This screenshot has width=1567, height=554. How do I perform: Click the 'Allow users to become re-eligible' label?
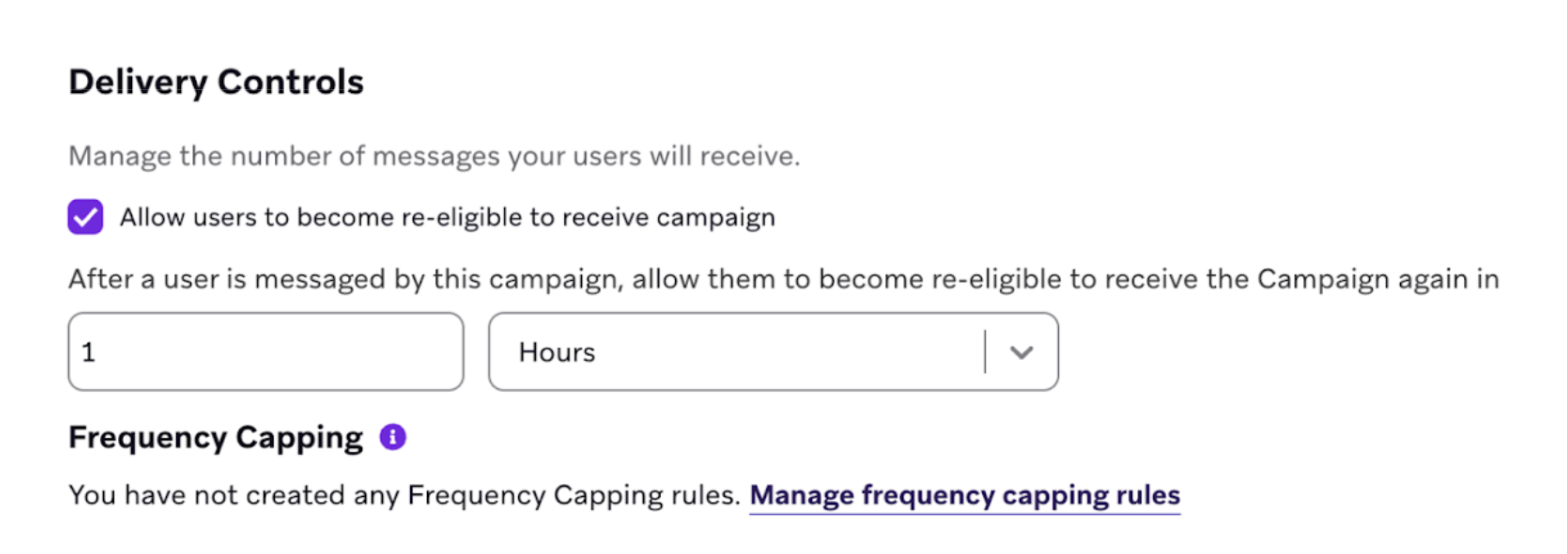coord(447,217)
